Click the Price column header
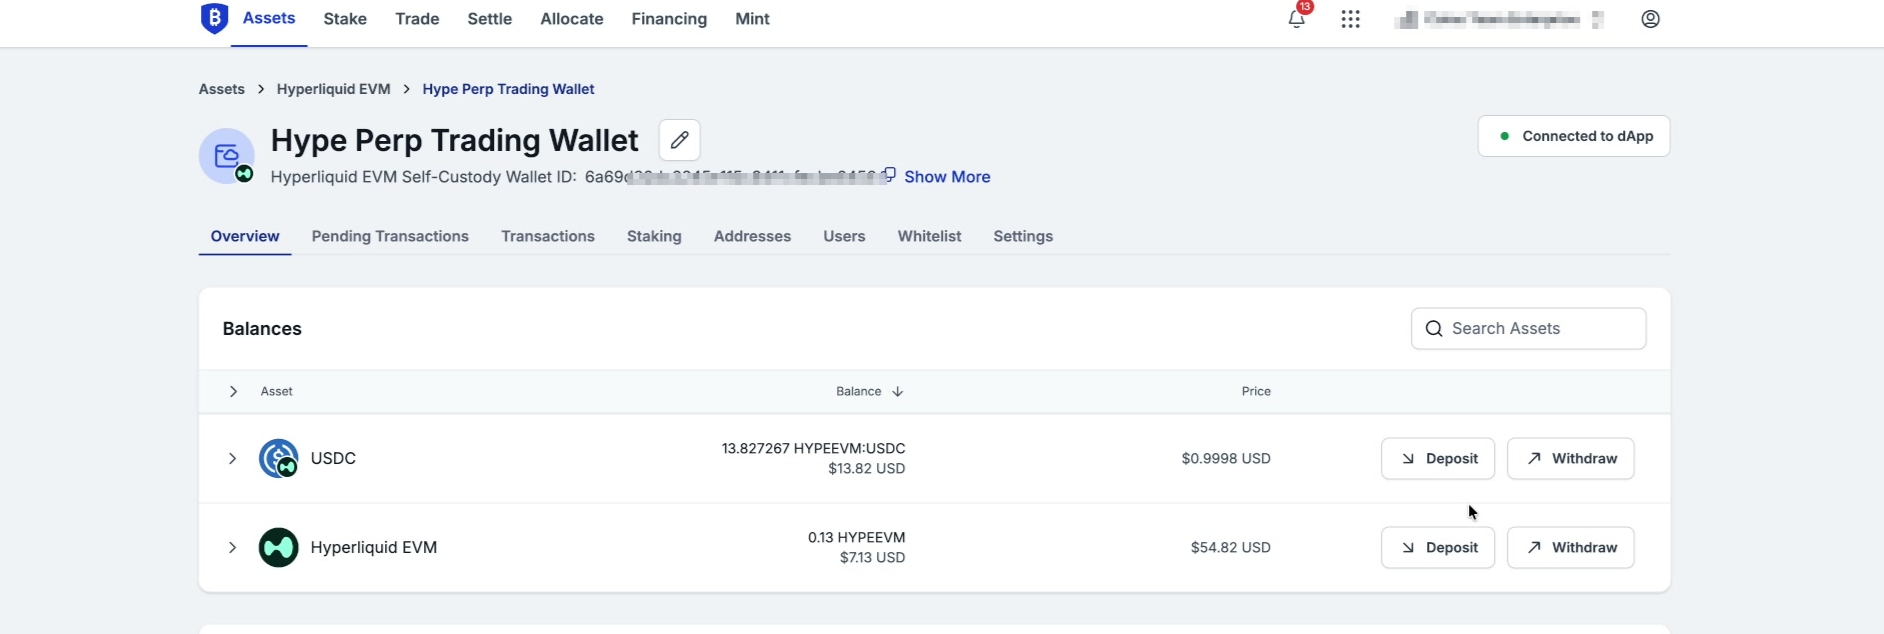This screenshot has width=1884, height=634. pyautogui.click(x=1256, y=391)
